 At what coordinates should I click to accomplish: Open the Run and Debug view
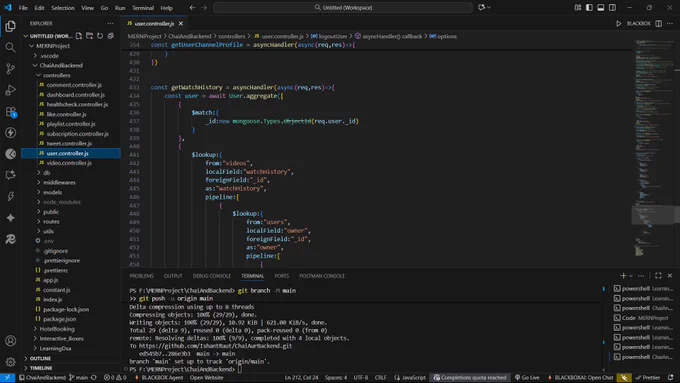coord(10,90)
